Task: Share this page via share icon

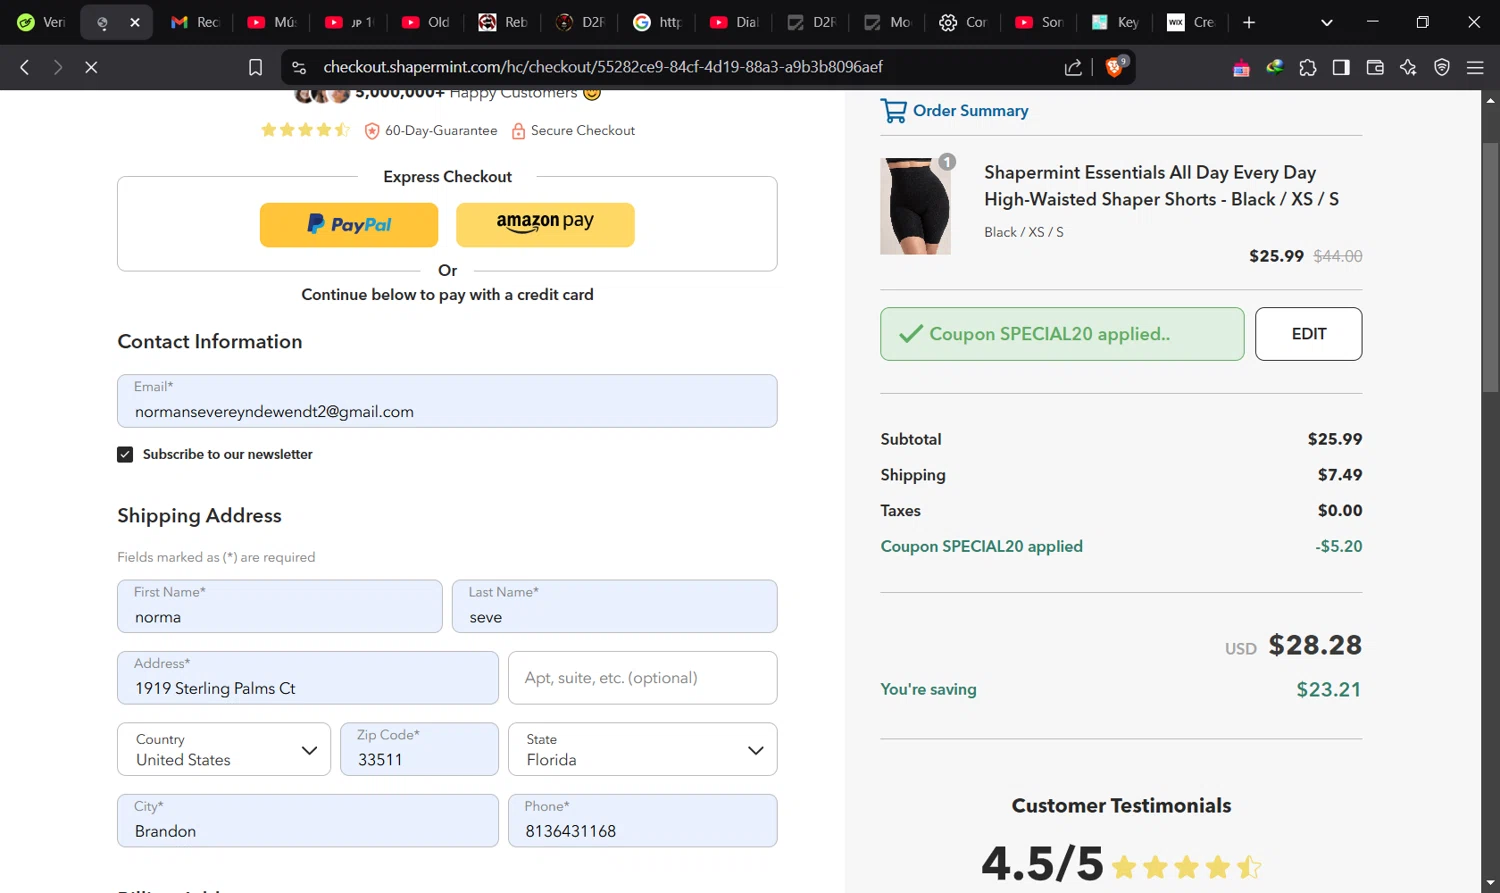Action: (x=1073, y=67)
